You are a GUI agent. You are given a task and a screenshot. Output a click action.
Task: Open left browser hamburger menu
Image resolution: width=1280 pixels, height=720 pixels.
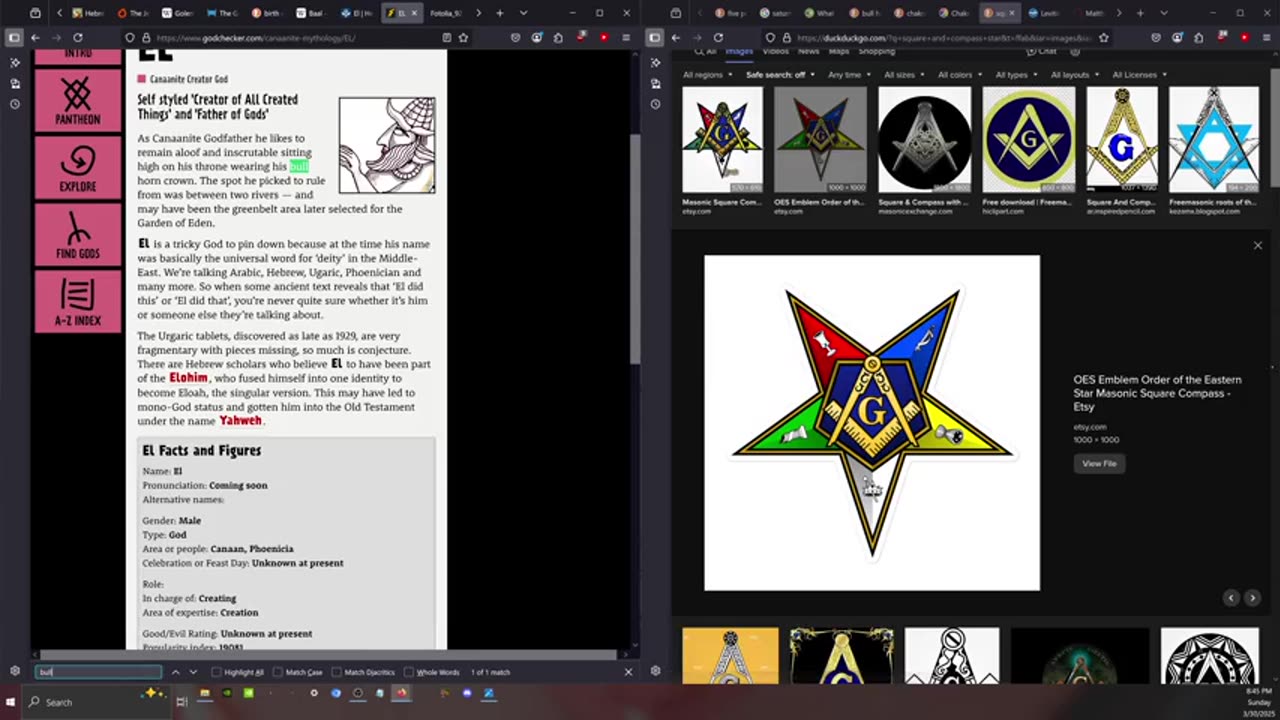pyautogui.click(x=626, y=37)
